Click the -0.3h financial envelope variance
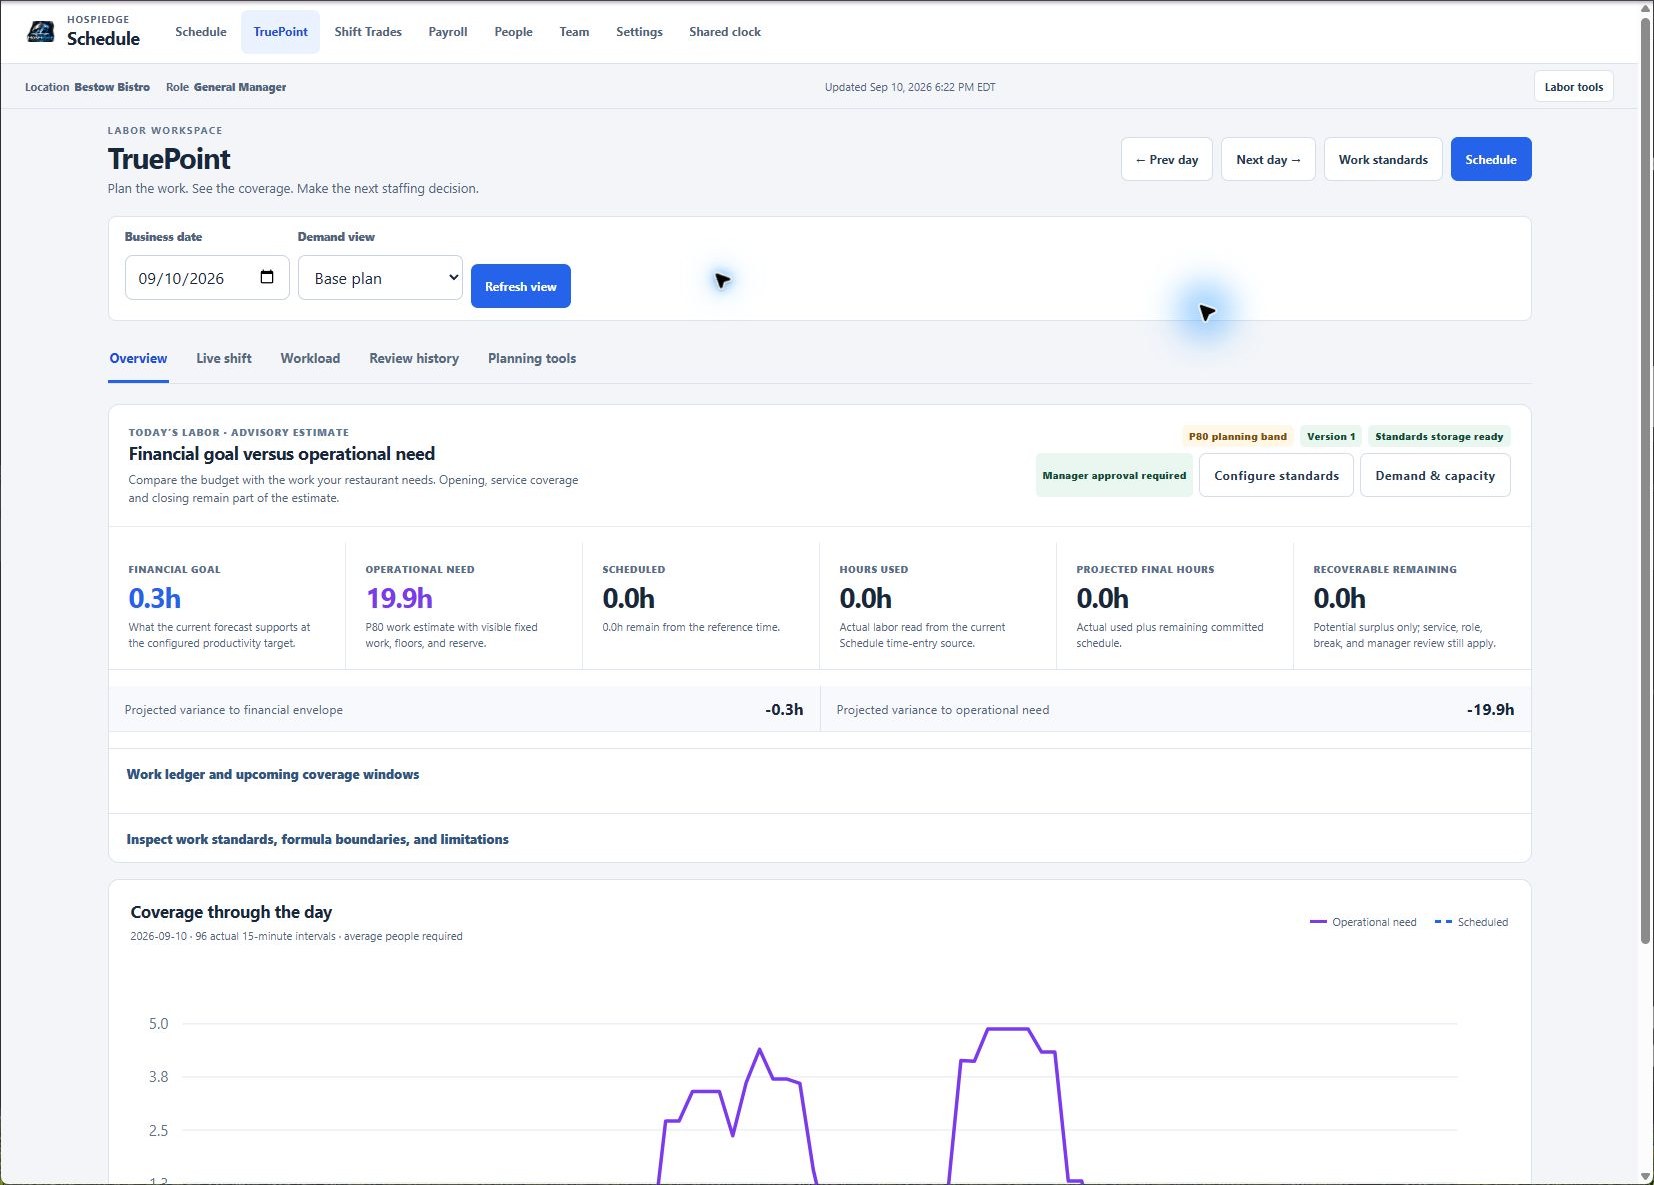This screenshot has height=1185, width=1654. click(784, 710)
